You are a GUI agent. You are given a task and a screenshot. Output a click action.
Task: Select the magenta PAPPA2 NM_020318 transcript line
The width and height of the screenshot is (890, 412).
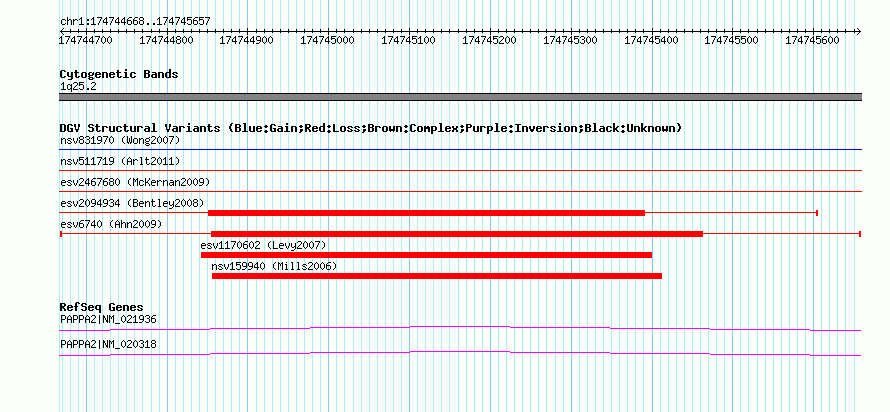coord(460,354)
